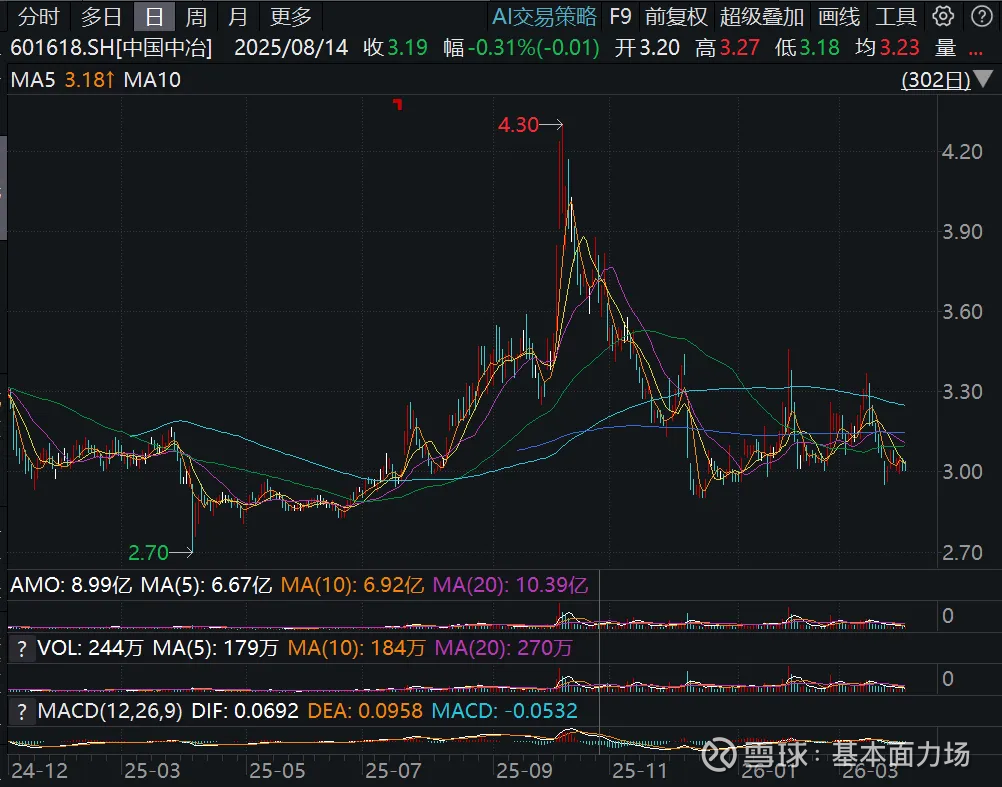
Task: Open the F9 company info
Action: 620,17
